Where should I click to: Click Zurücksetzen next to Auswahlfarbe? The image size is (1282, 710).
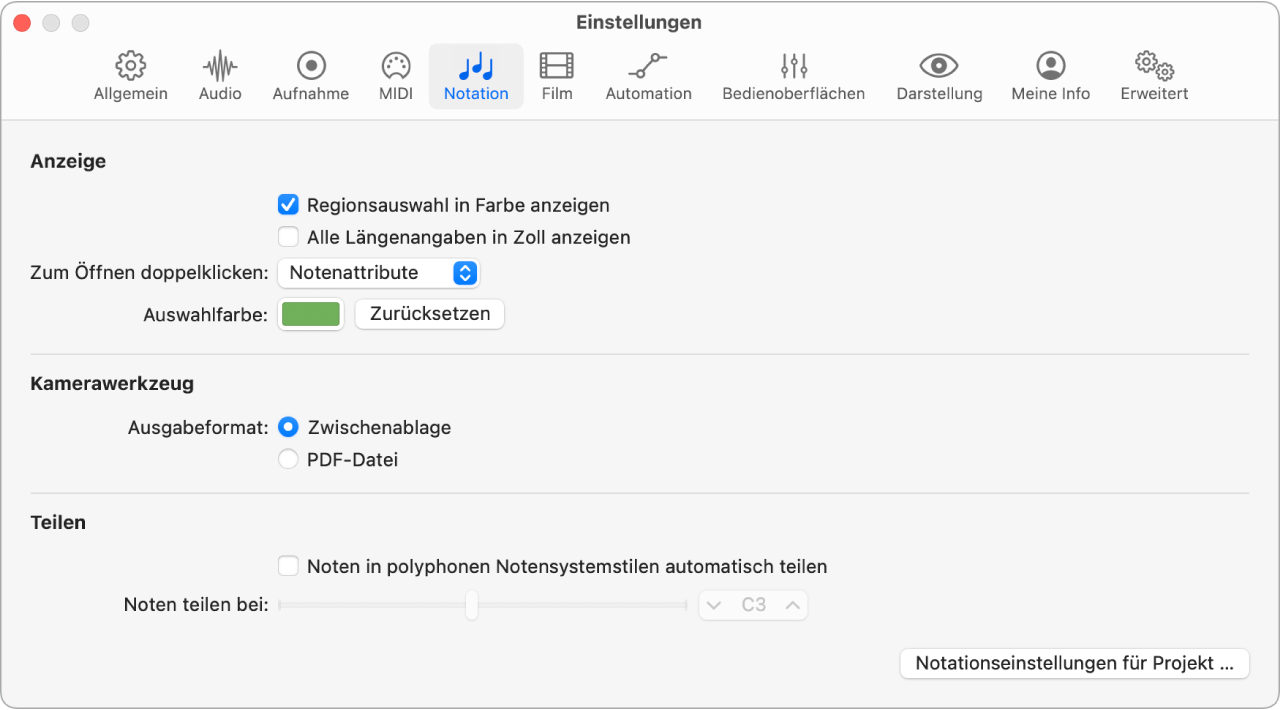(429, 313)
